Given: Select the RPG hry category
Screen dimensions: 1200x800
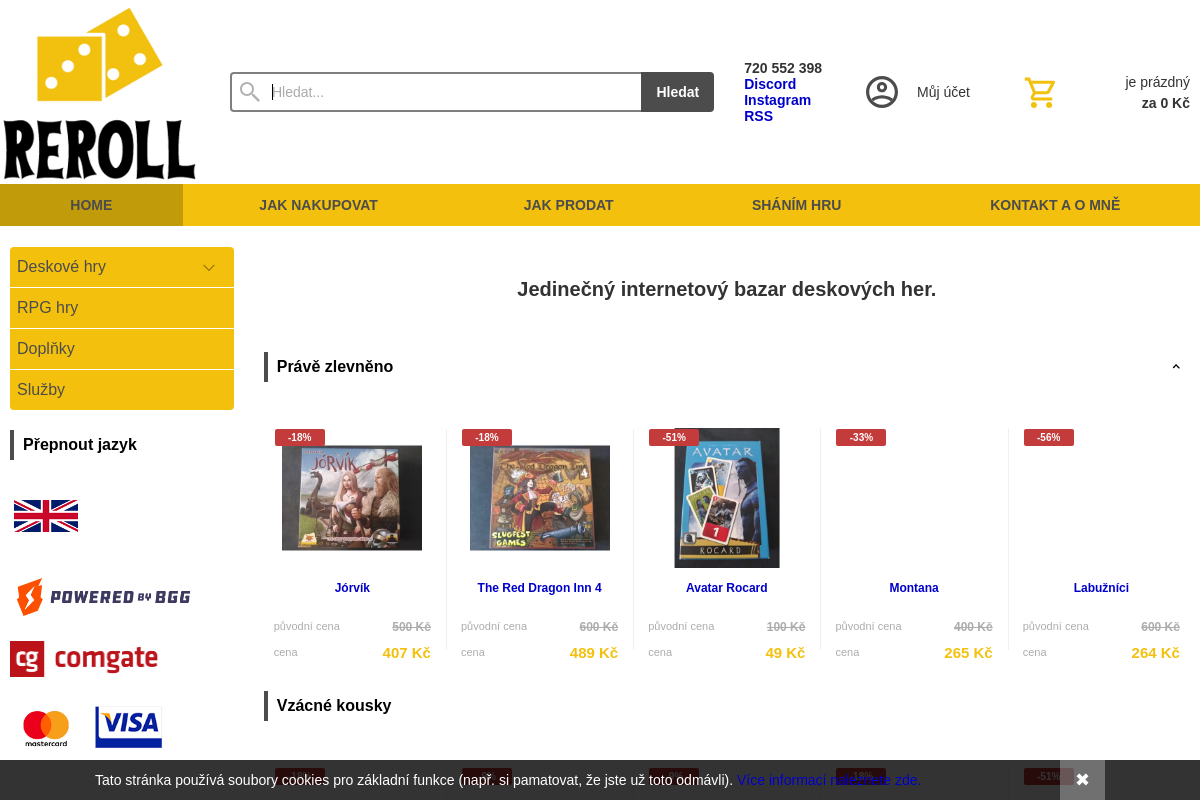Looking at the screenshot, I should pyautogui.click(x=122, y=308).
